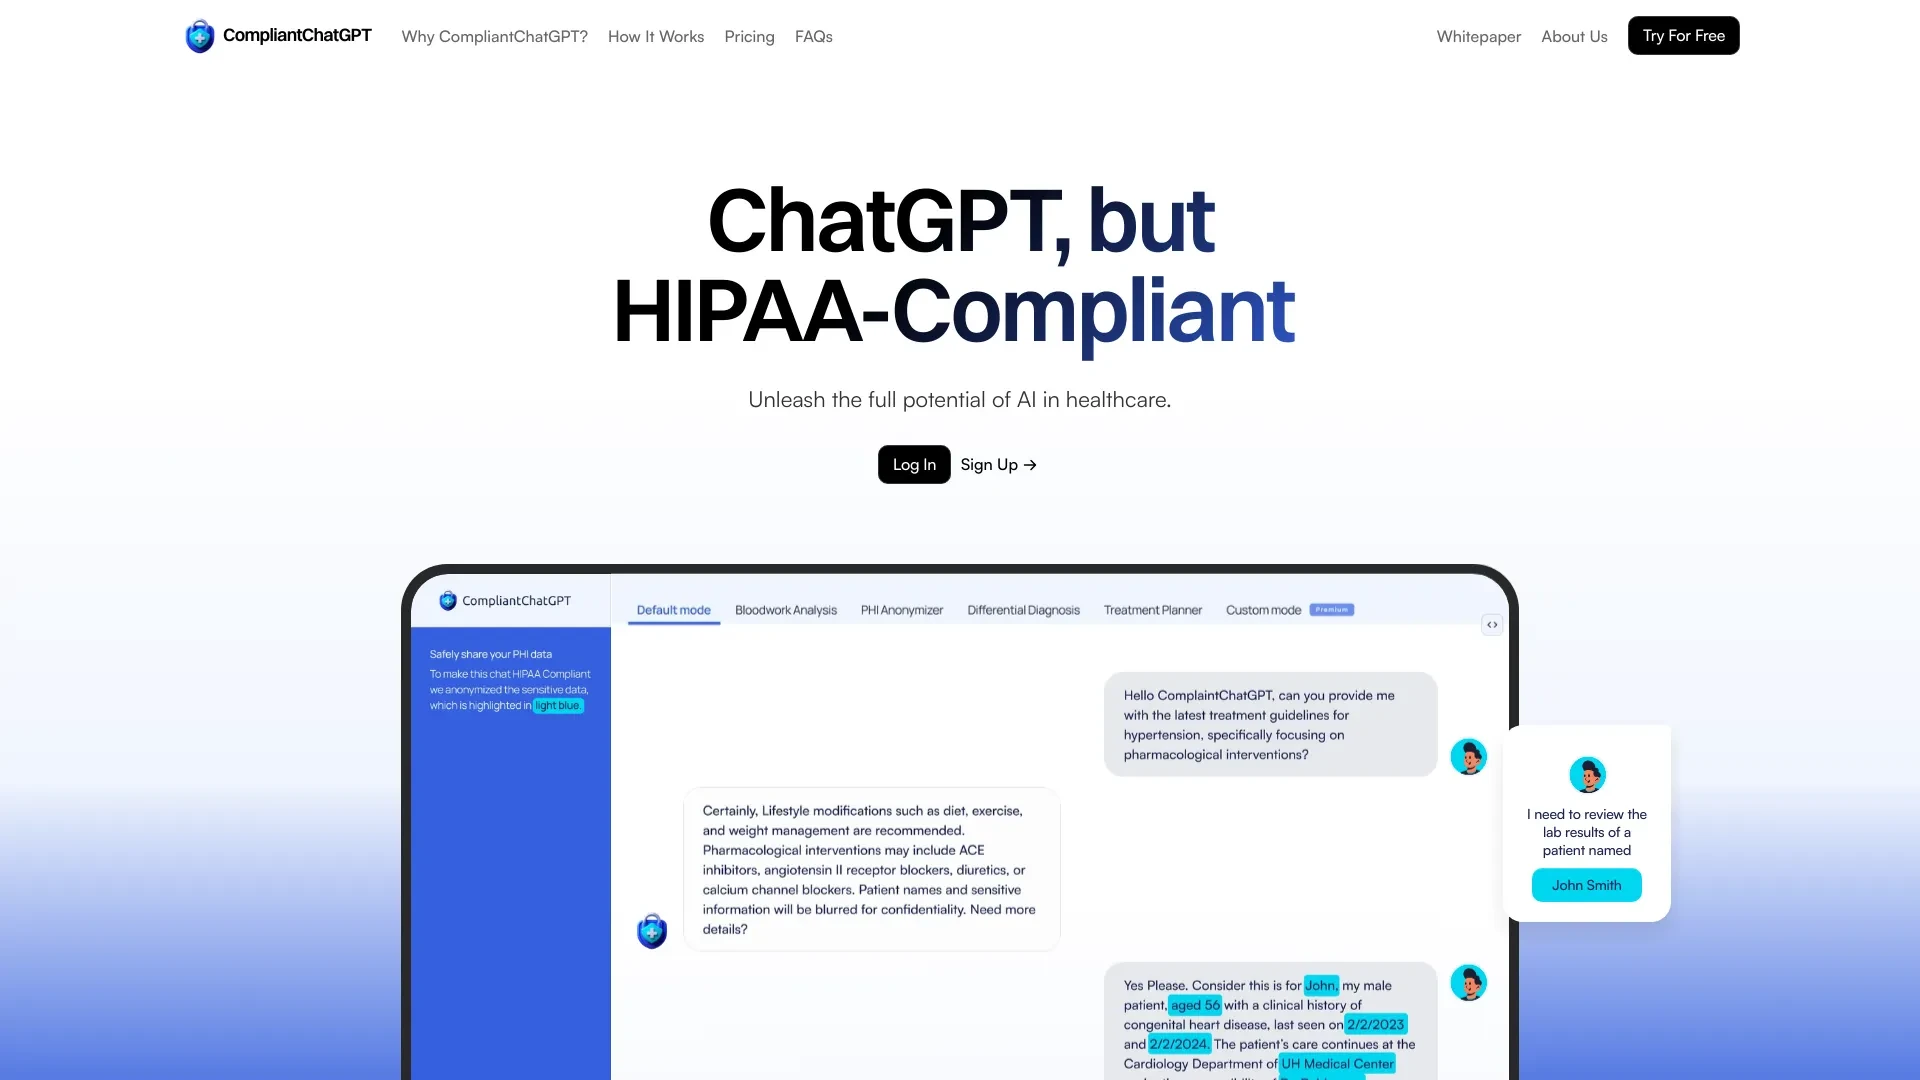Expand the light blue PHI highlight toggle
Viewport: 1920px width, 1080px height.
coord(555,705)
